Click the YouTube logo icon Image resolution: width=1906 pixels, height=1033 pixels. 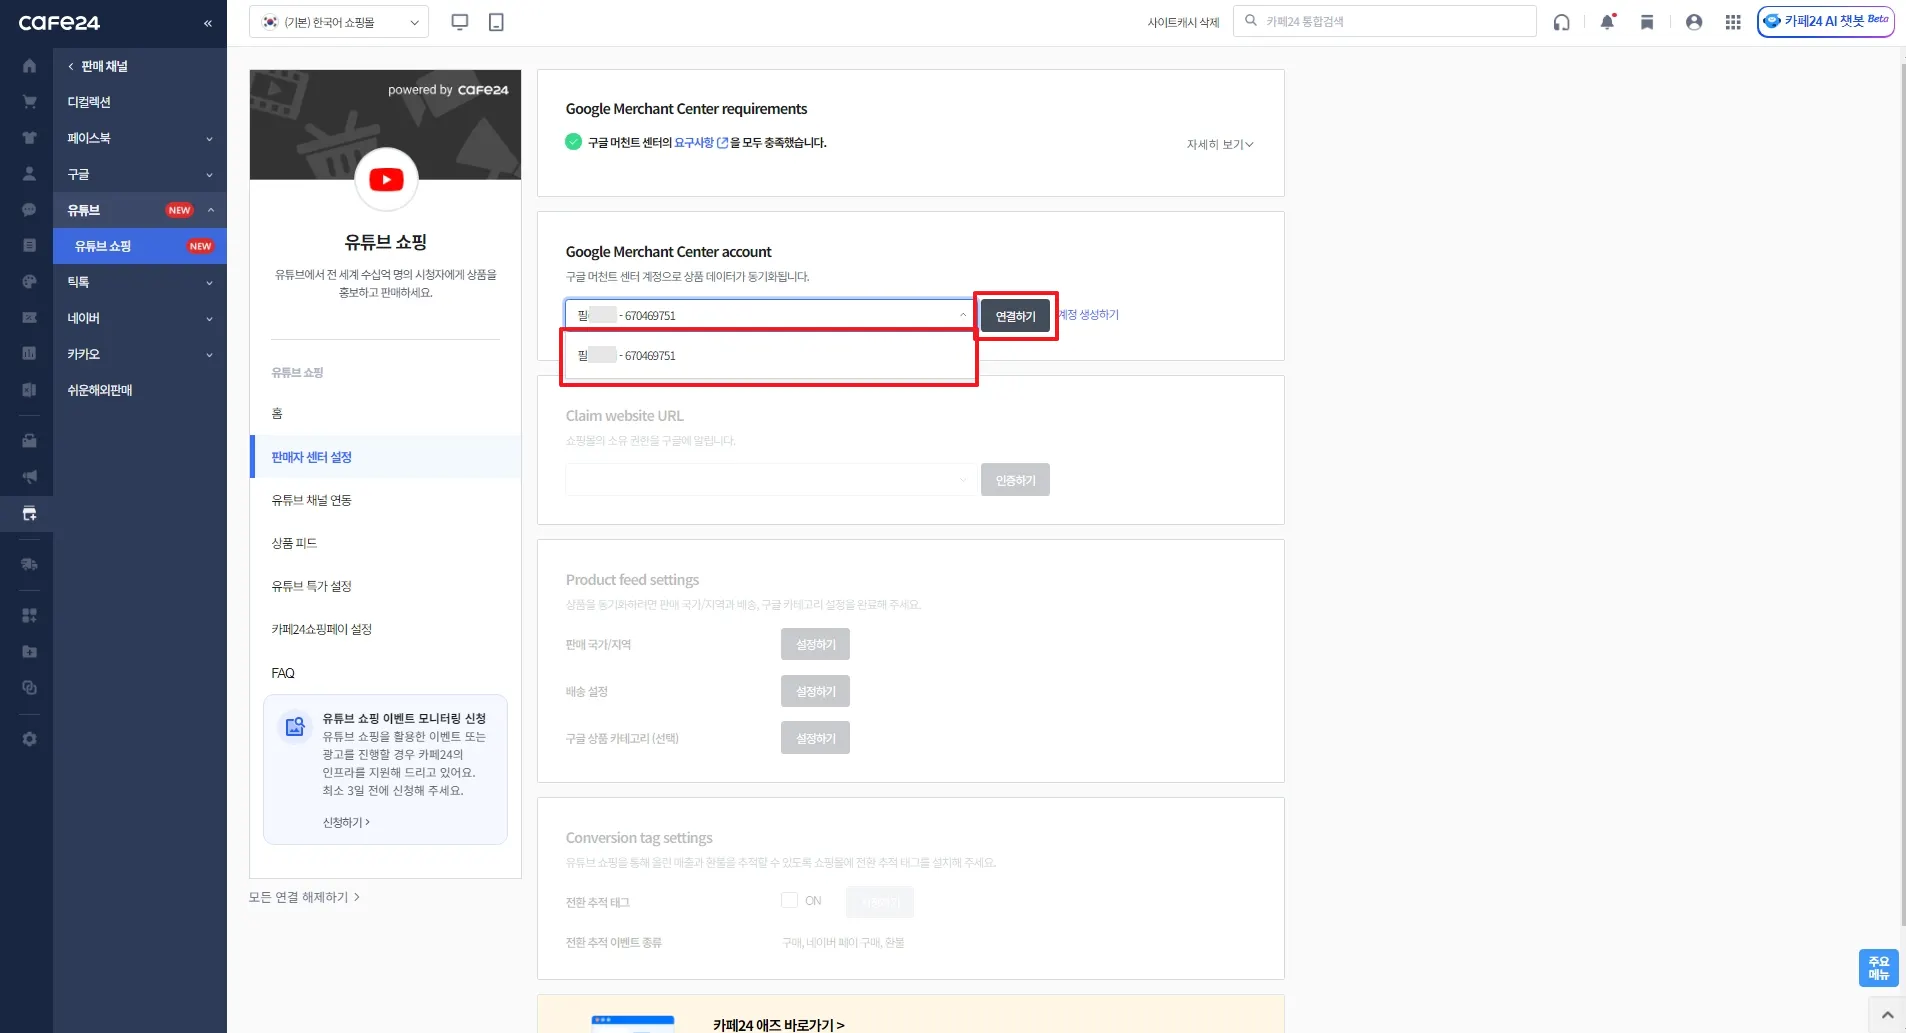click(x=386, y=179)
